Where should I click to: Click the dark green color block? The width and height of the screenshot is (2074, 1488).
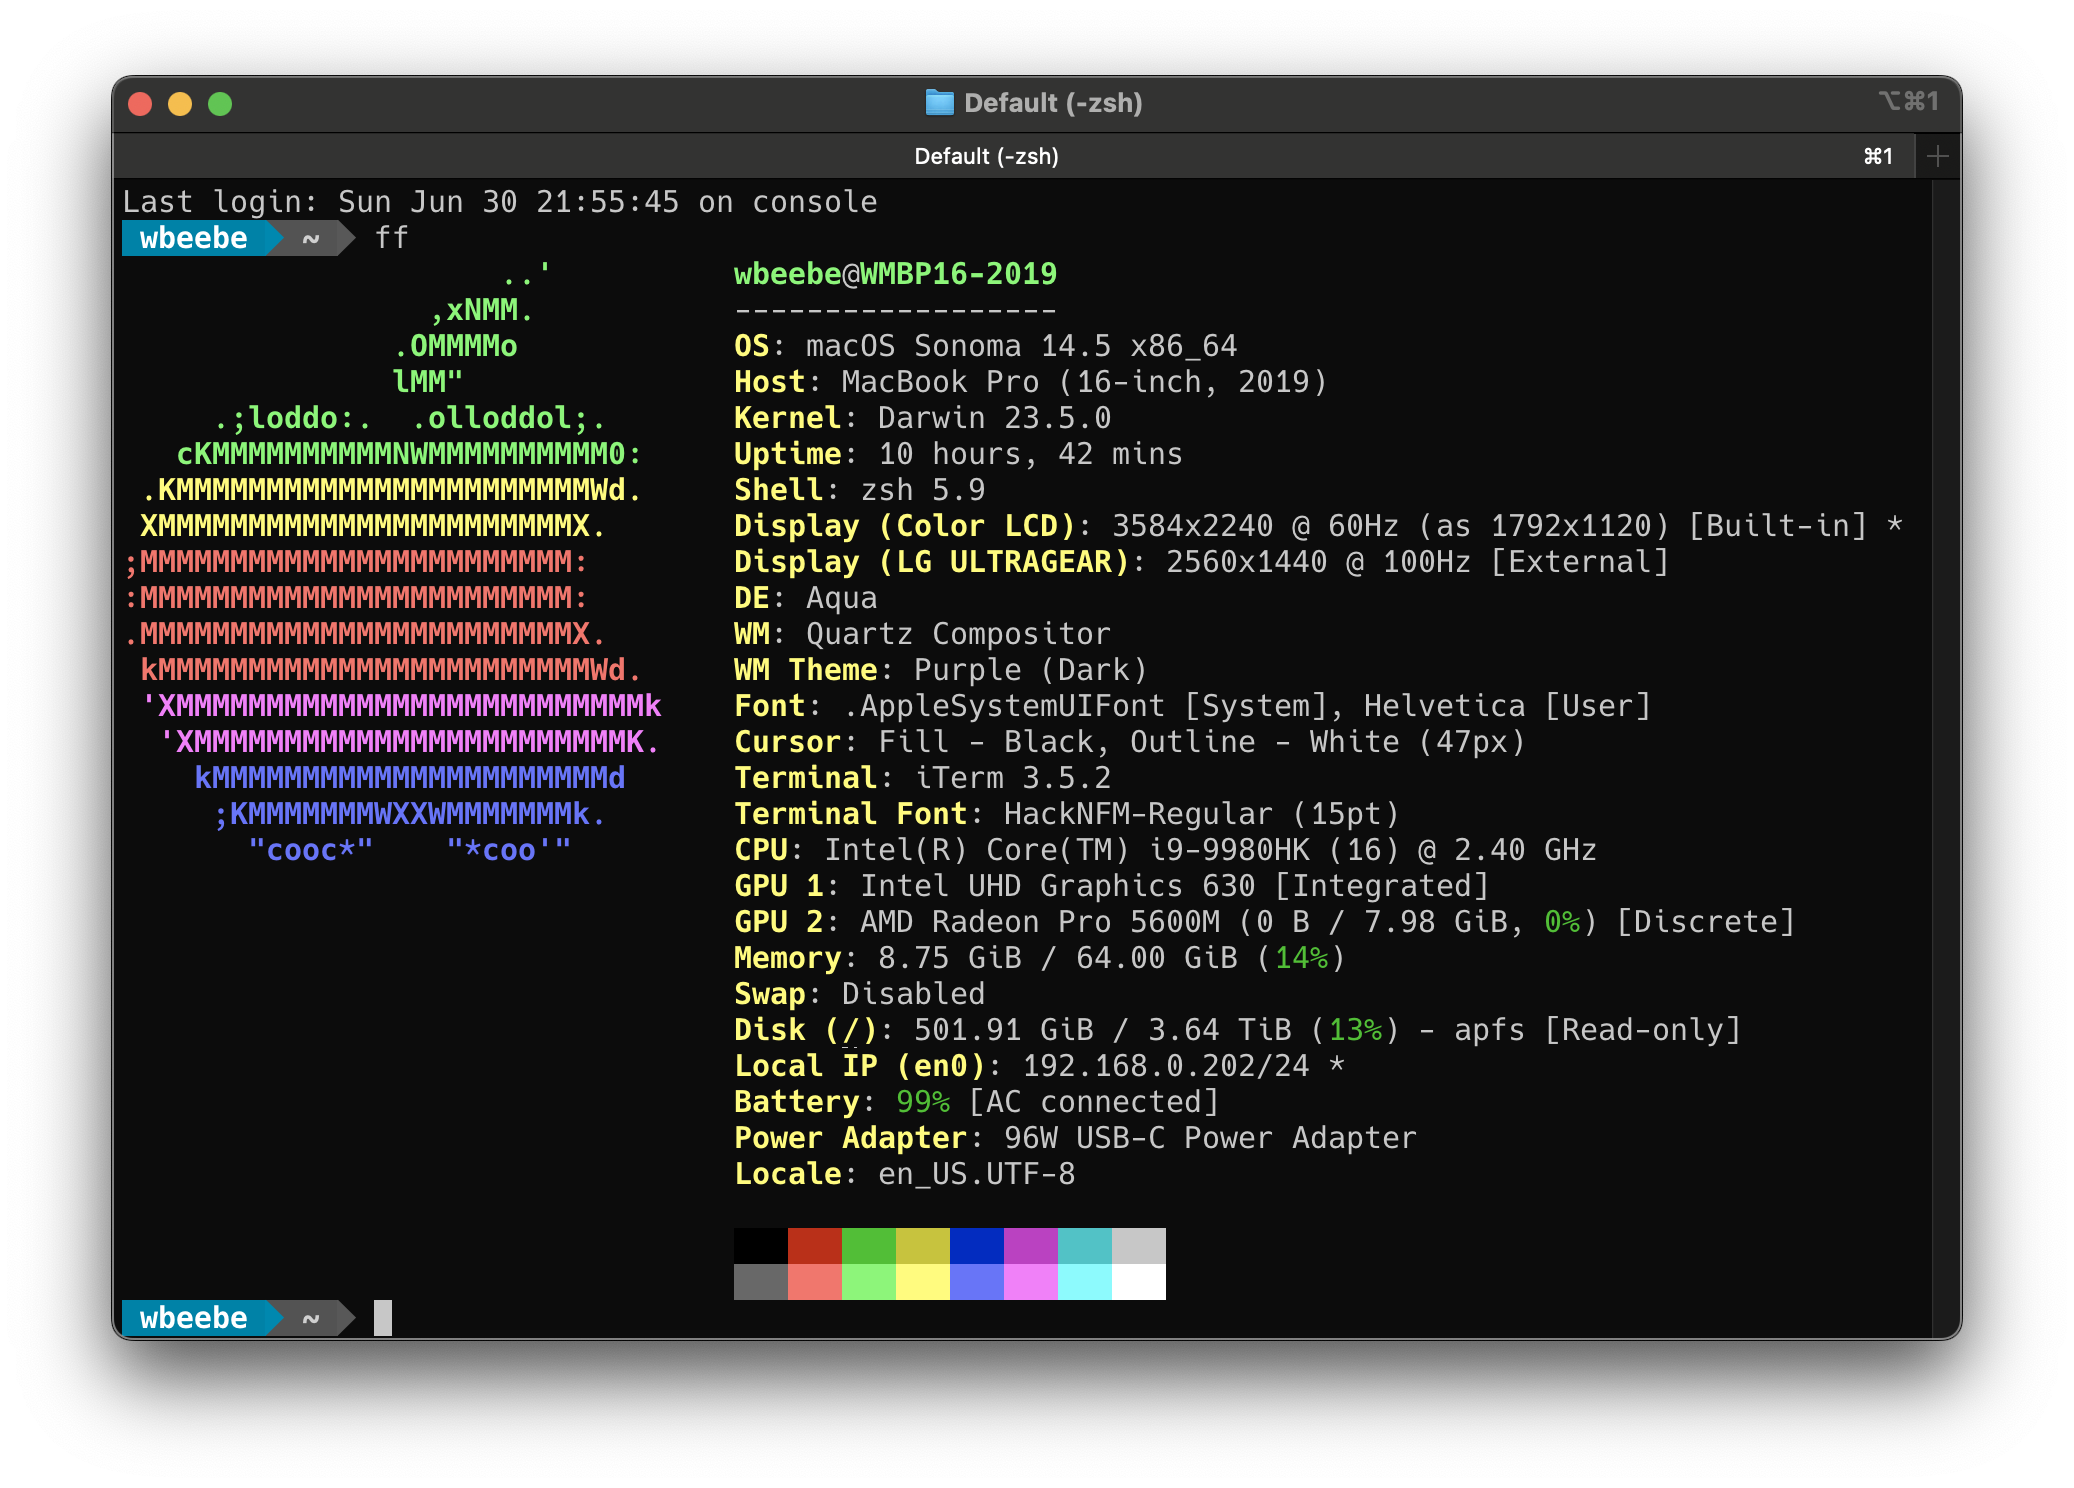point(869,1246)
